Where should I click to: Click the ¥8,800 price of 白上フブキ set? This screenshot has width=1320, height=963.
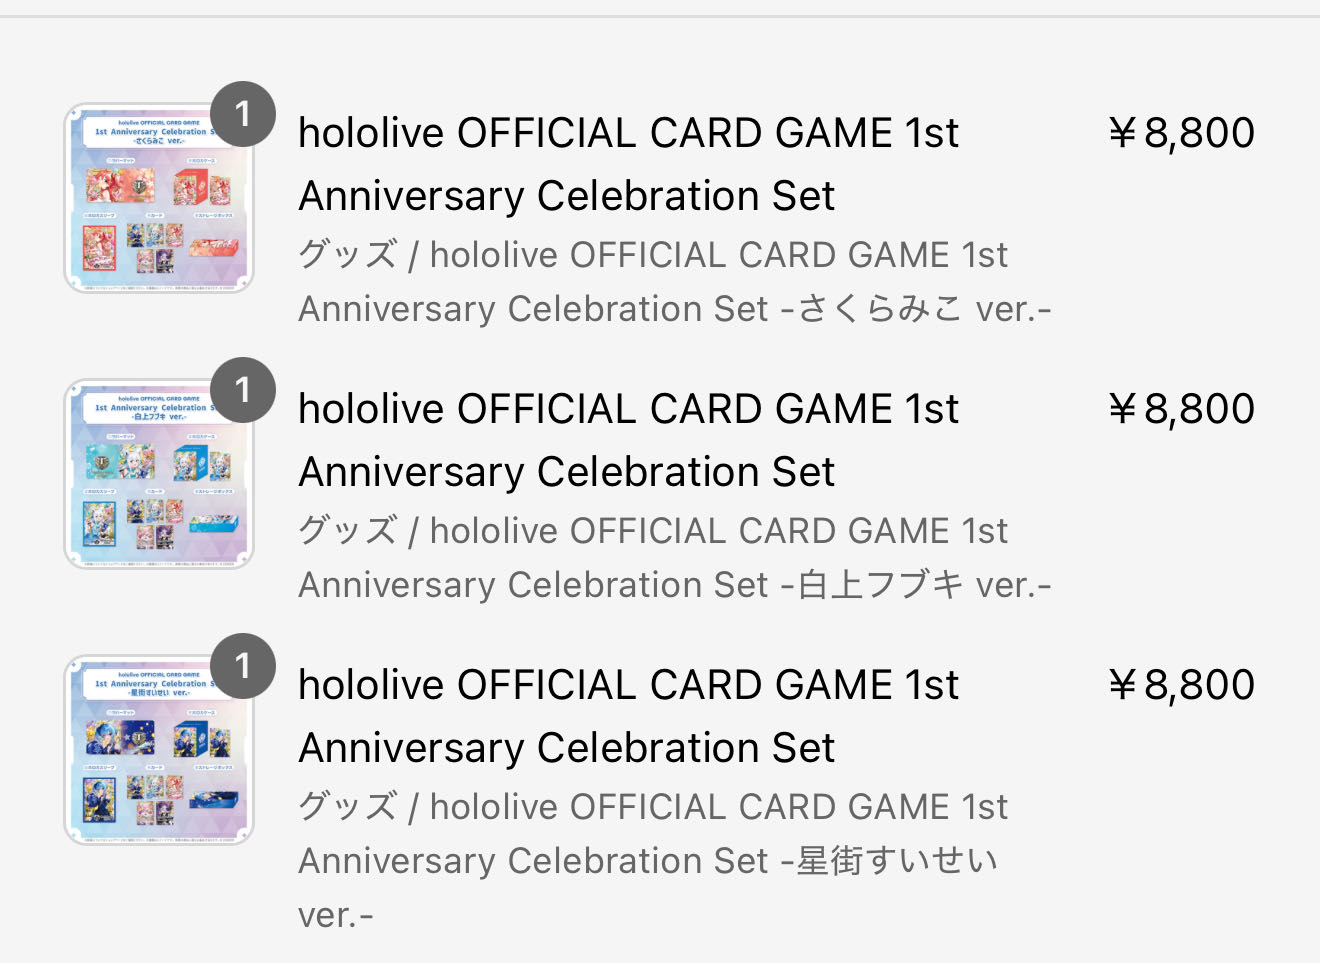tap(1181, 409)
